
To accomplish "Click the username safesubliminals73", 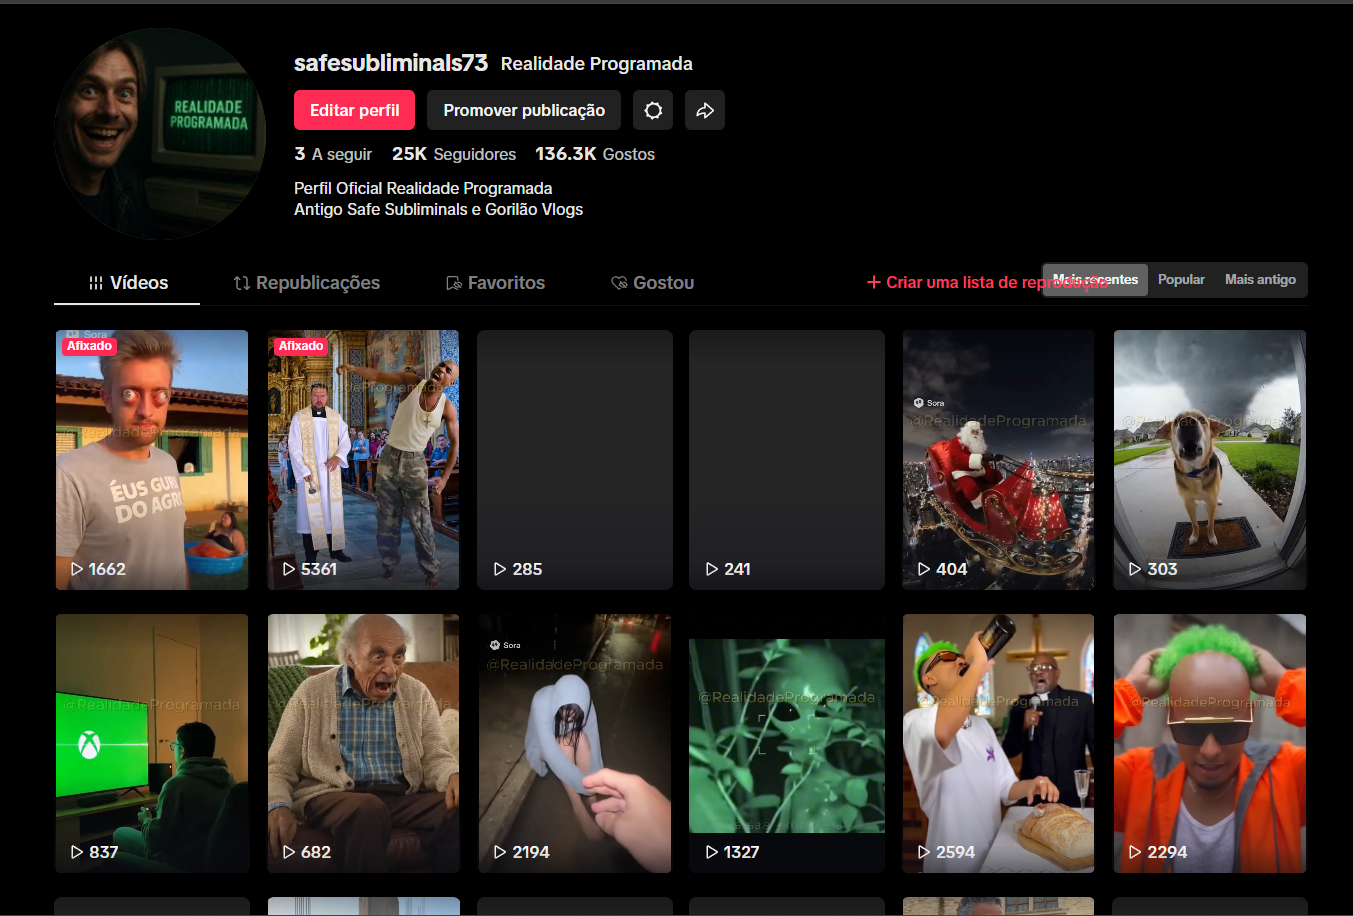I will [391, 63].
